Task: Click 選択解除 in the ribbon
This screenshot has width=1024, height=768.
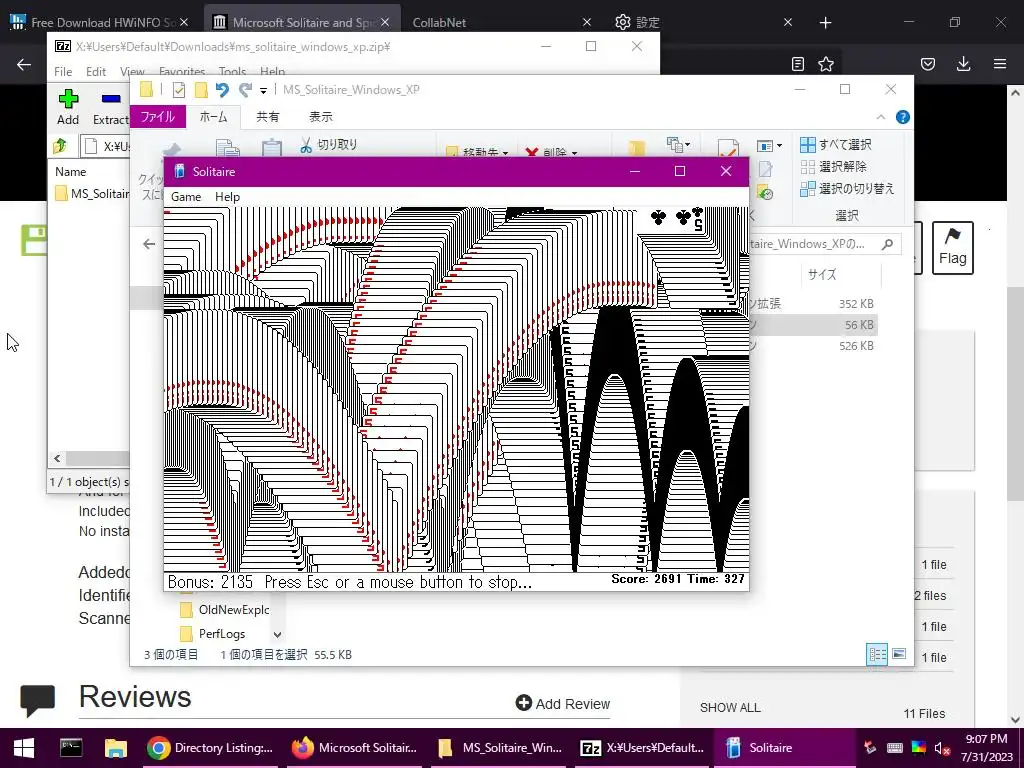Action: pyautogui.click(x=833, y=167)
